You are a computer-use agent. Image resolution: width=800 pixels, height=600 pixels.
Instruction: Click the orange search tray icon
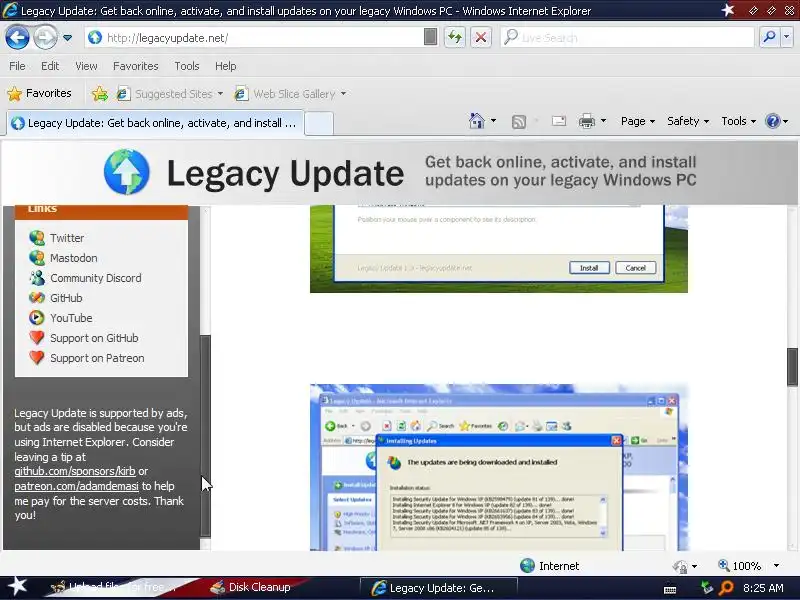point(726,588)
